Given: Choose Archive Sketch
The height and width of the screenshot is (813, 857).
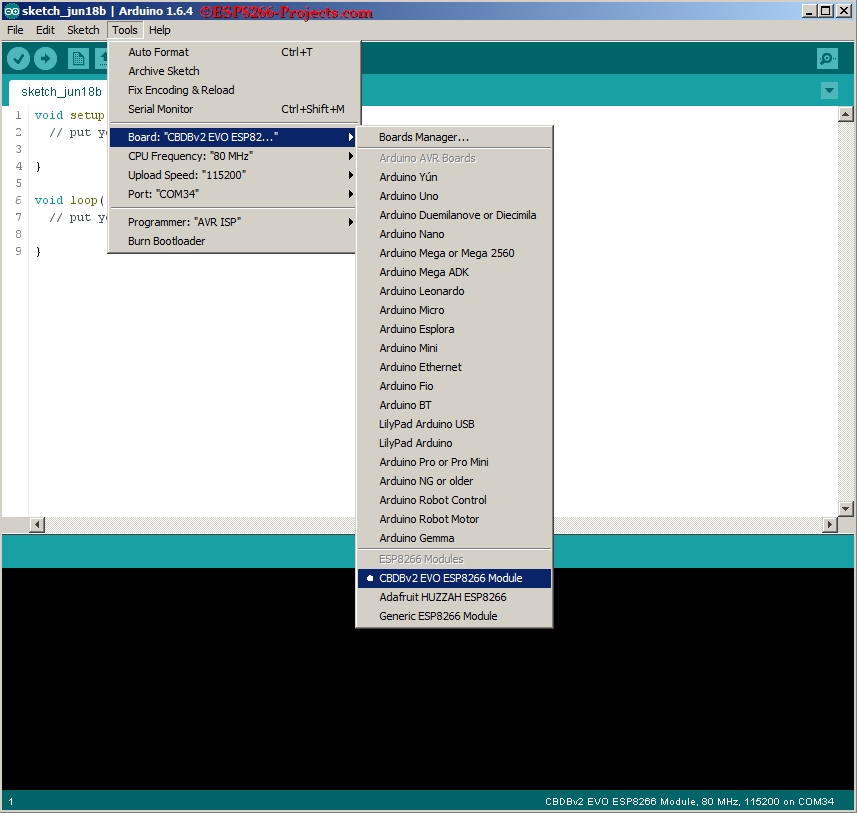Looking at the screenshot, I should [x=234, y=71].
